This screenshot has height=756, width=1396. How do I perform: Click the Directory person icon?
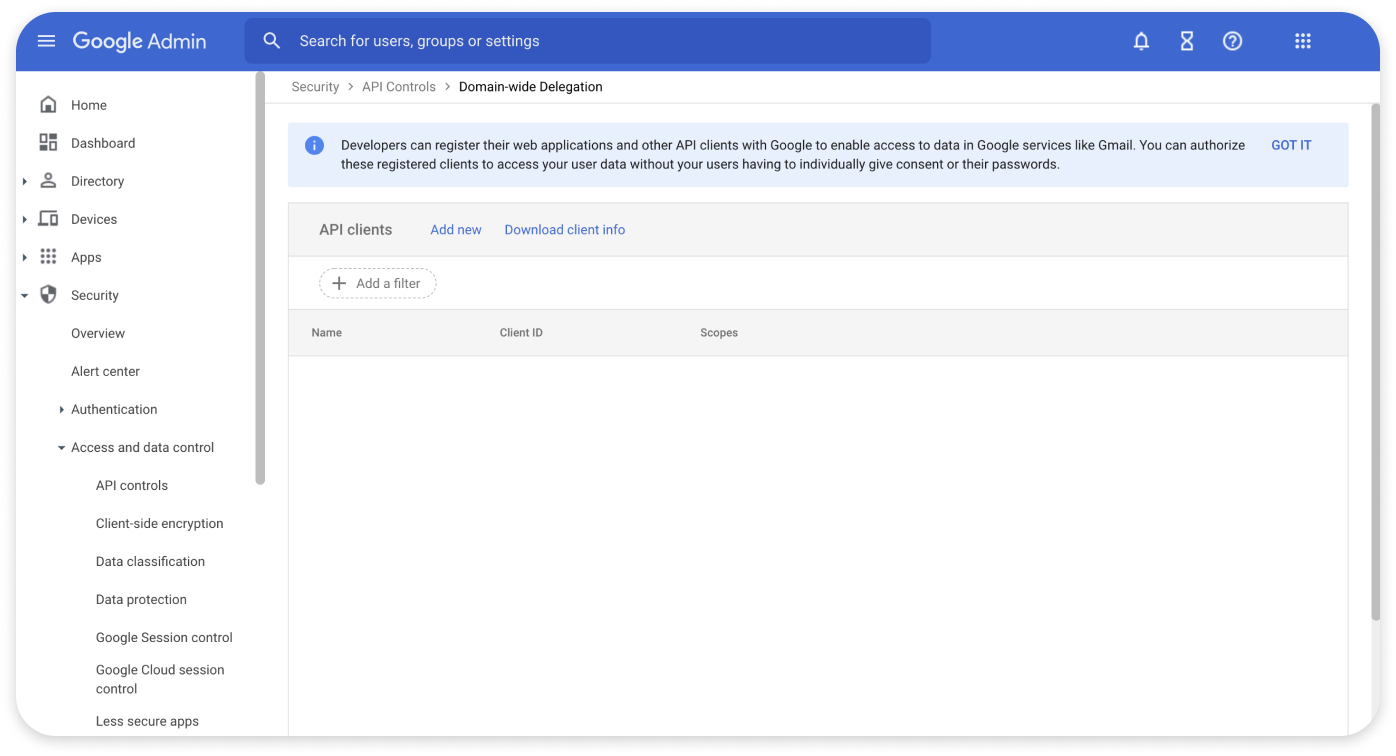(x=48, y=181)
